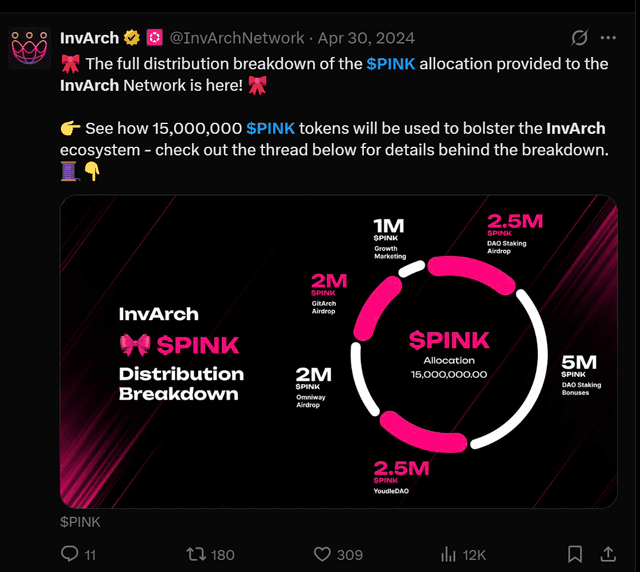The image size is (640, 572).
Task: Open the Apr 30, 2024 timestamp link
Action: click(x=367, y=38)
